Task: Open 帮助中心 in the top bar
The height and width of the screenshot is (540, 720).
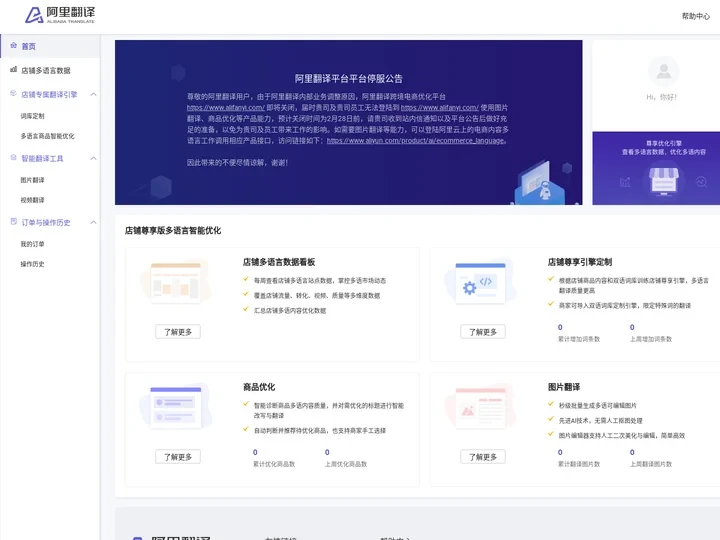Action: 695,16
